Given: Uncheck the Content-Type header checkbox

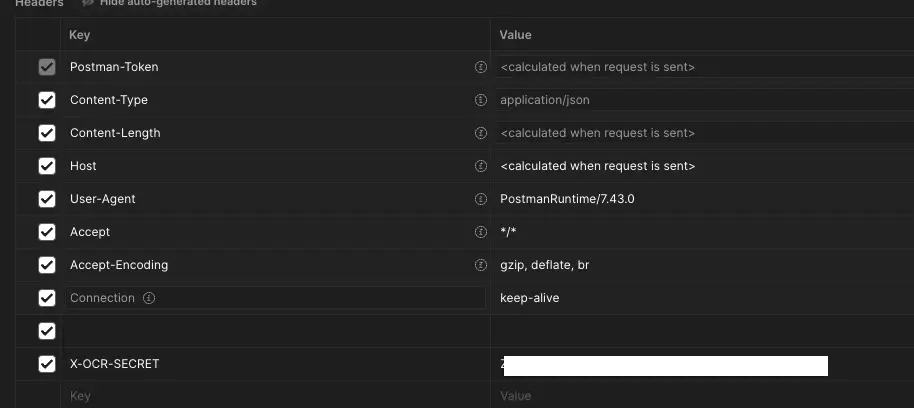Looking at the screenshot, I should point(47,100).
